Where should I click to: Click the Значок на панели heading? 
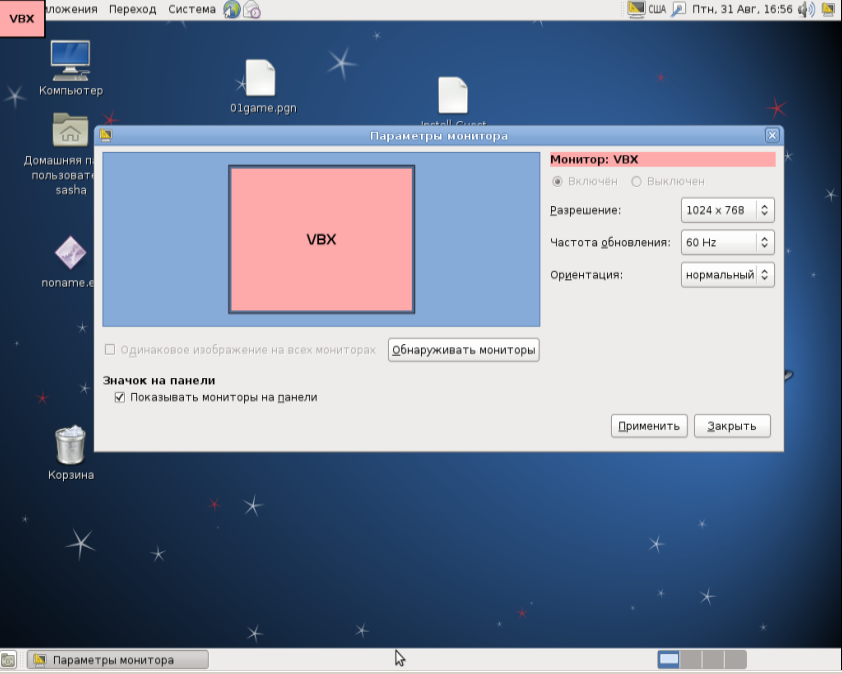click(159, 380)
